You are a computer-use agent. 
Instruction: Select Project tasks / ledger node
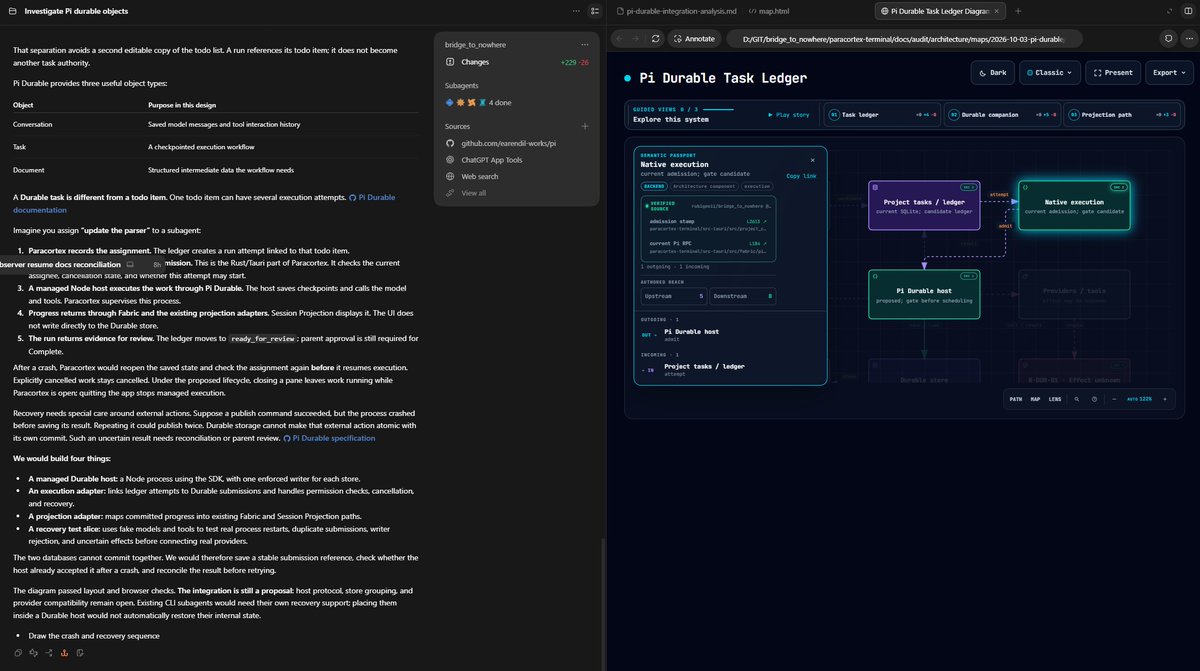(924, 205)
